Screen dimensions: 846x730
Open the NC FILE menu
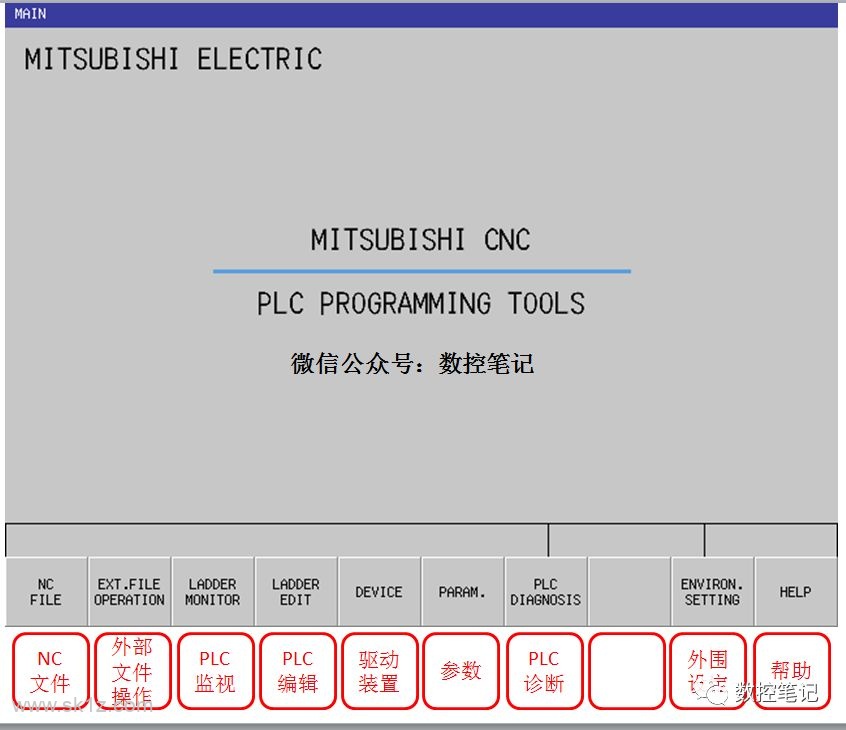[x=46, y=592]
